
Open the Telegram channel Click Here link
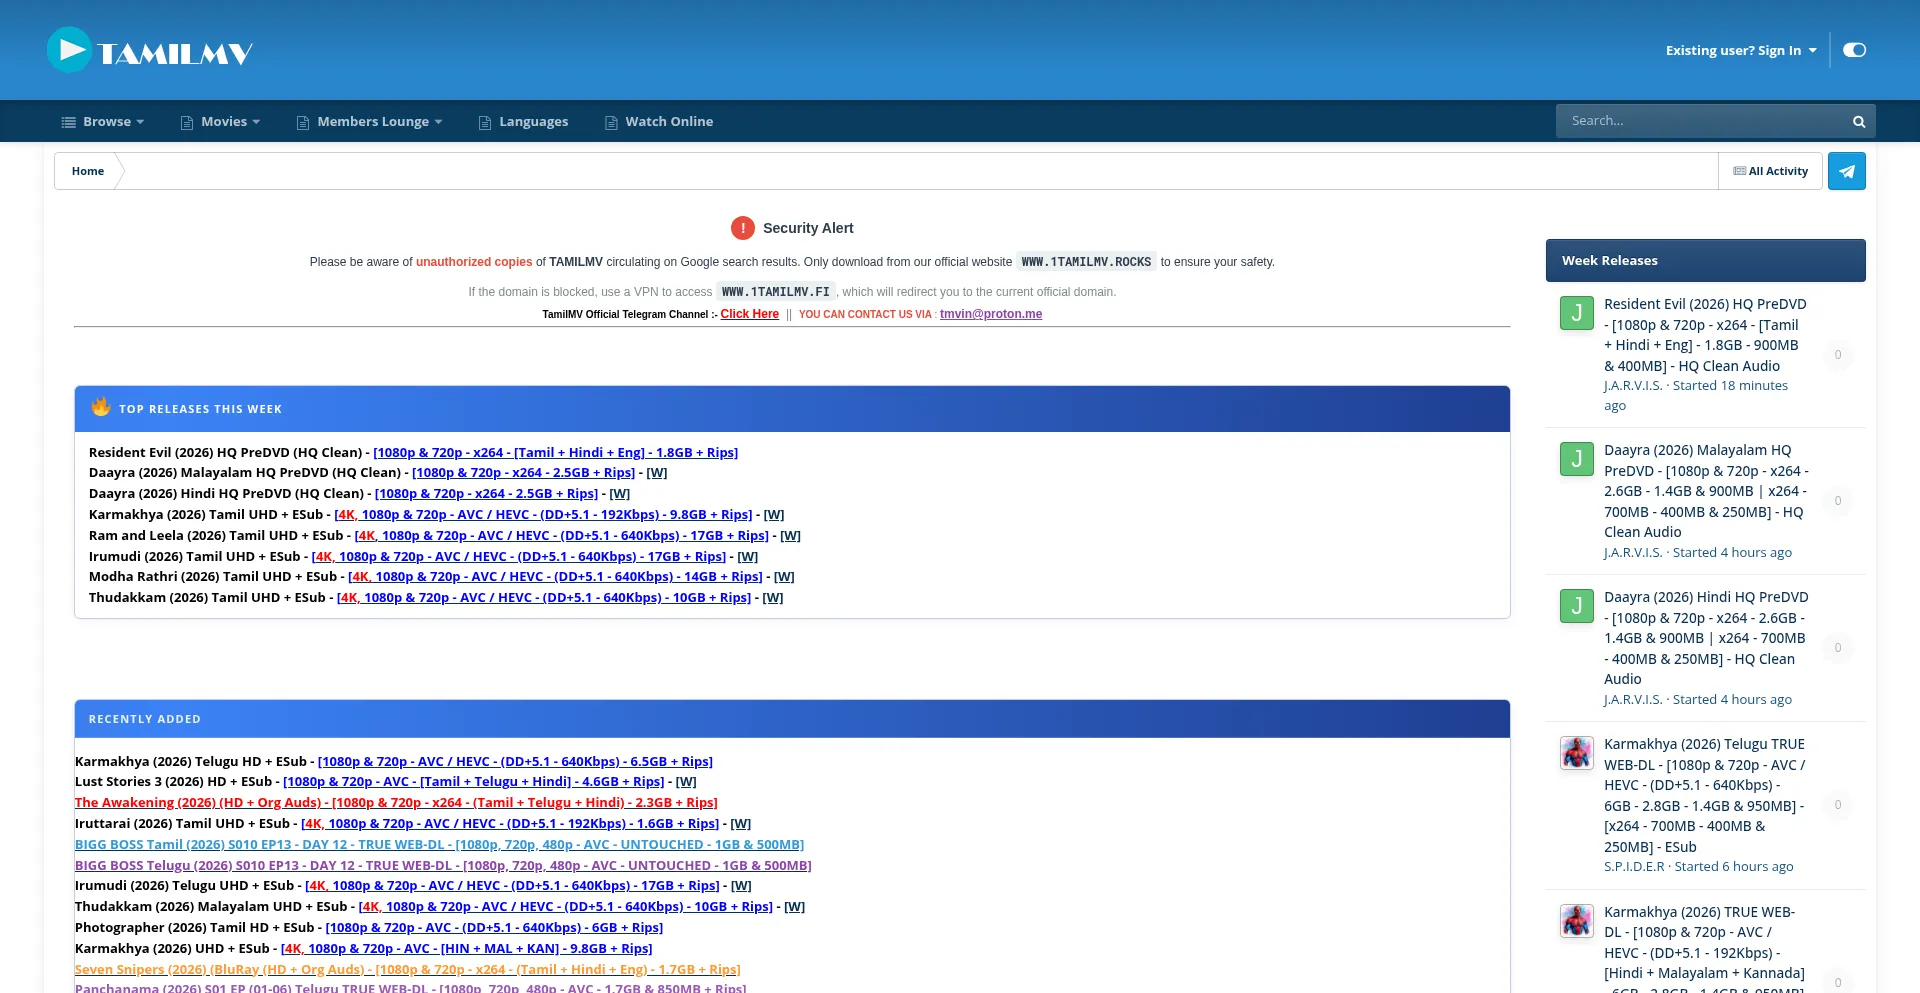(750, 314)
